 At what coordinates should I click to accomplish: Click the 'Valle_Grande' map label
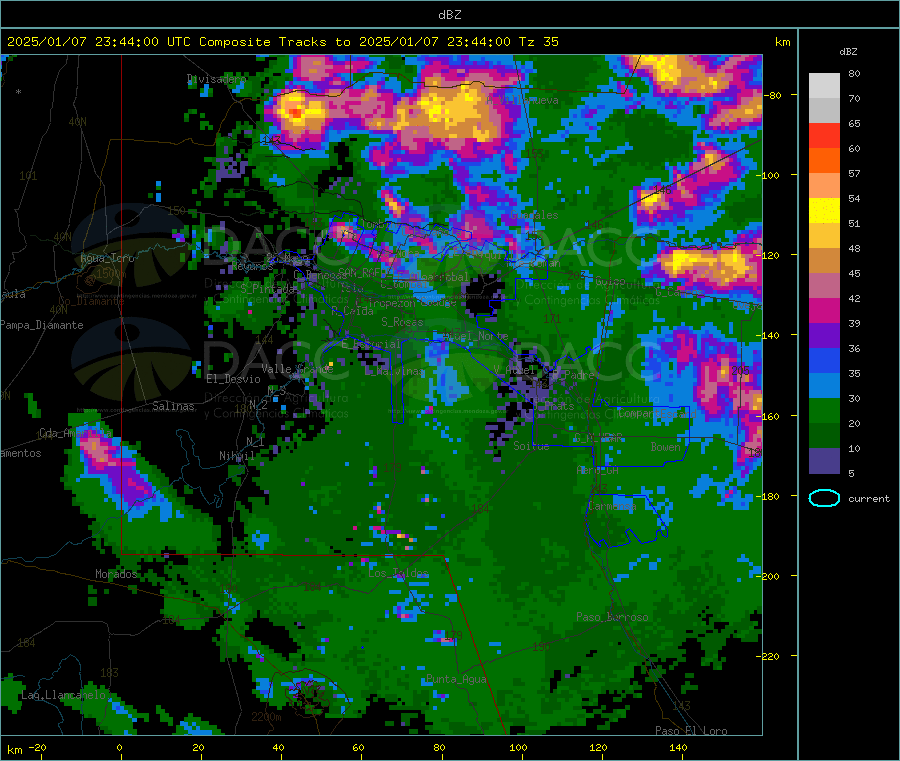pyautogui.click(x=297, y=368)
